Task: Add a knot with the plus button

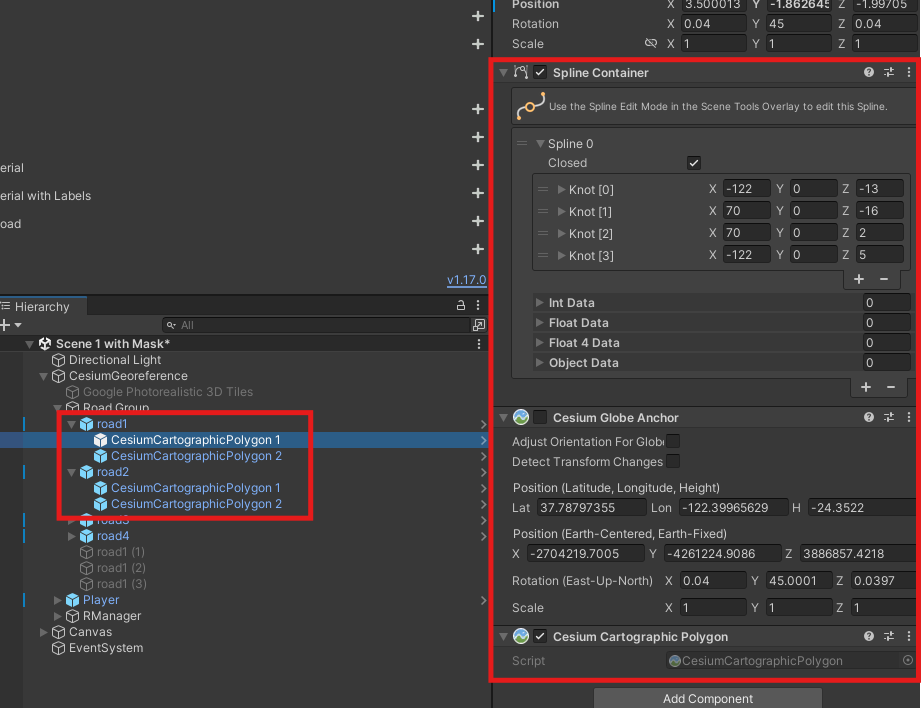Action: point(858,279)
